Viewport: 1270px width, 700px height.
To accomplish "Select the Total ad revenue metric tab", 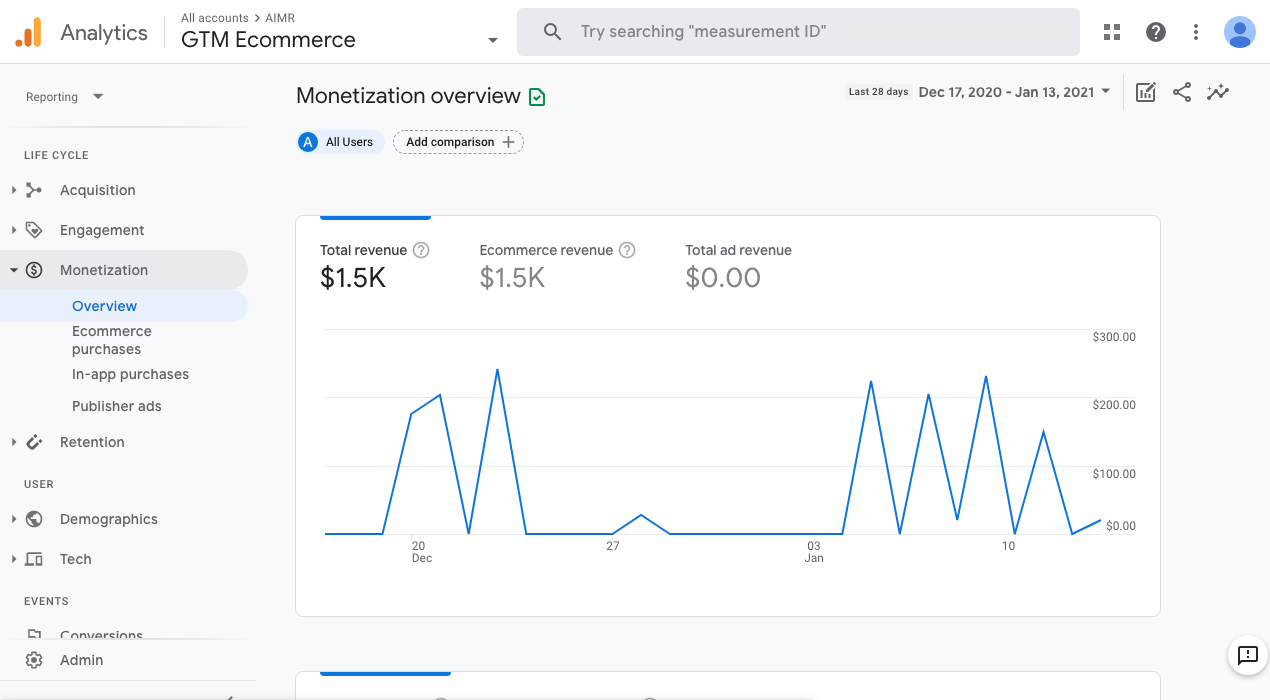I will (738, 266).
